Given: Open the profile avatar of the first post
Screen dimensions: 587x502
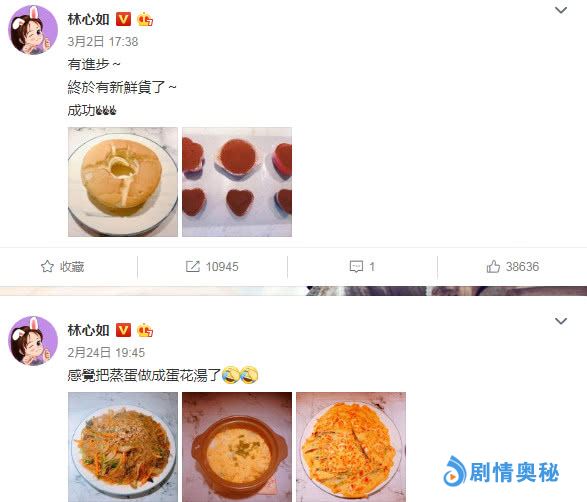Looking at the screenshot, I should 33,30.
